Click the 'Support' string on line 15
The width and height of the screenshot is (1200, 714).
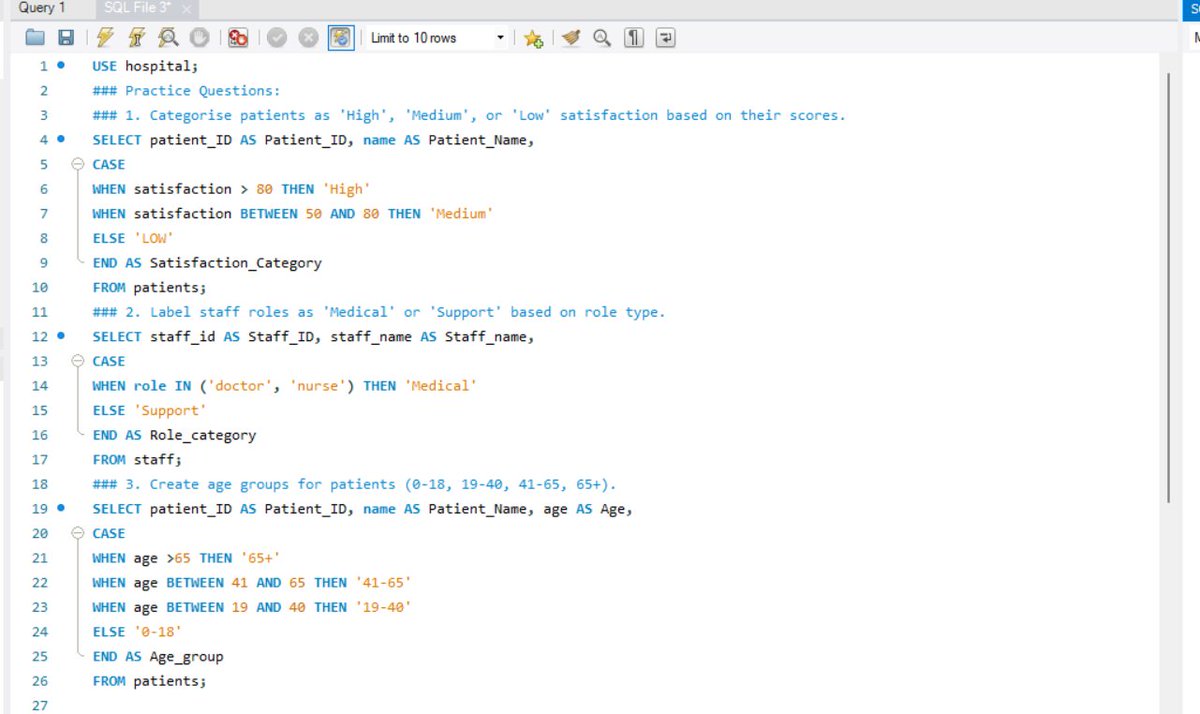(x=170, y=411)
